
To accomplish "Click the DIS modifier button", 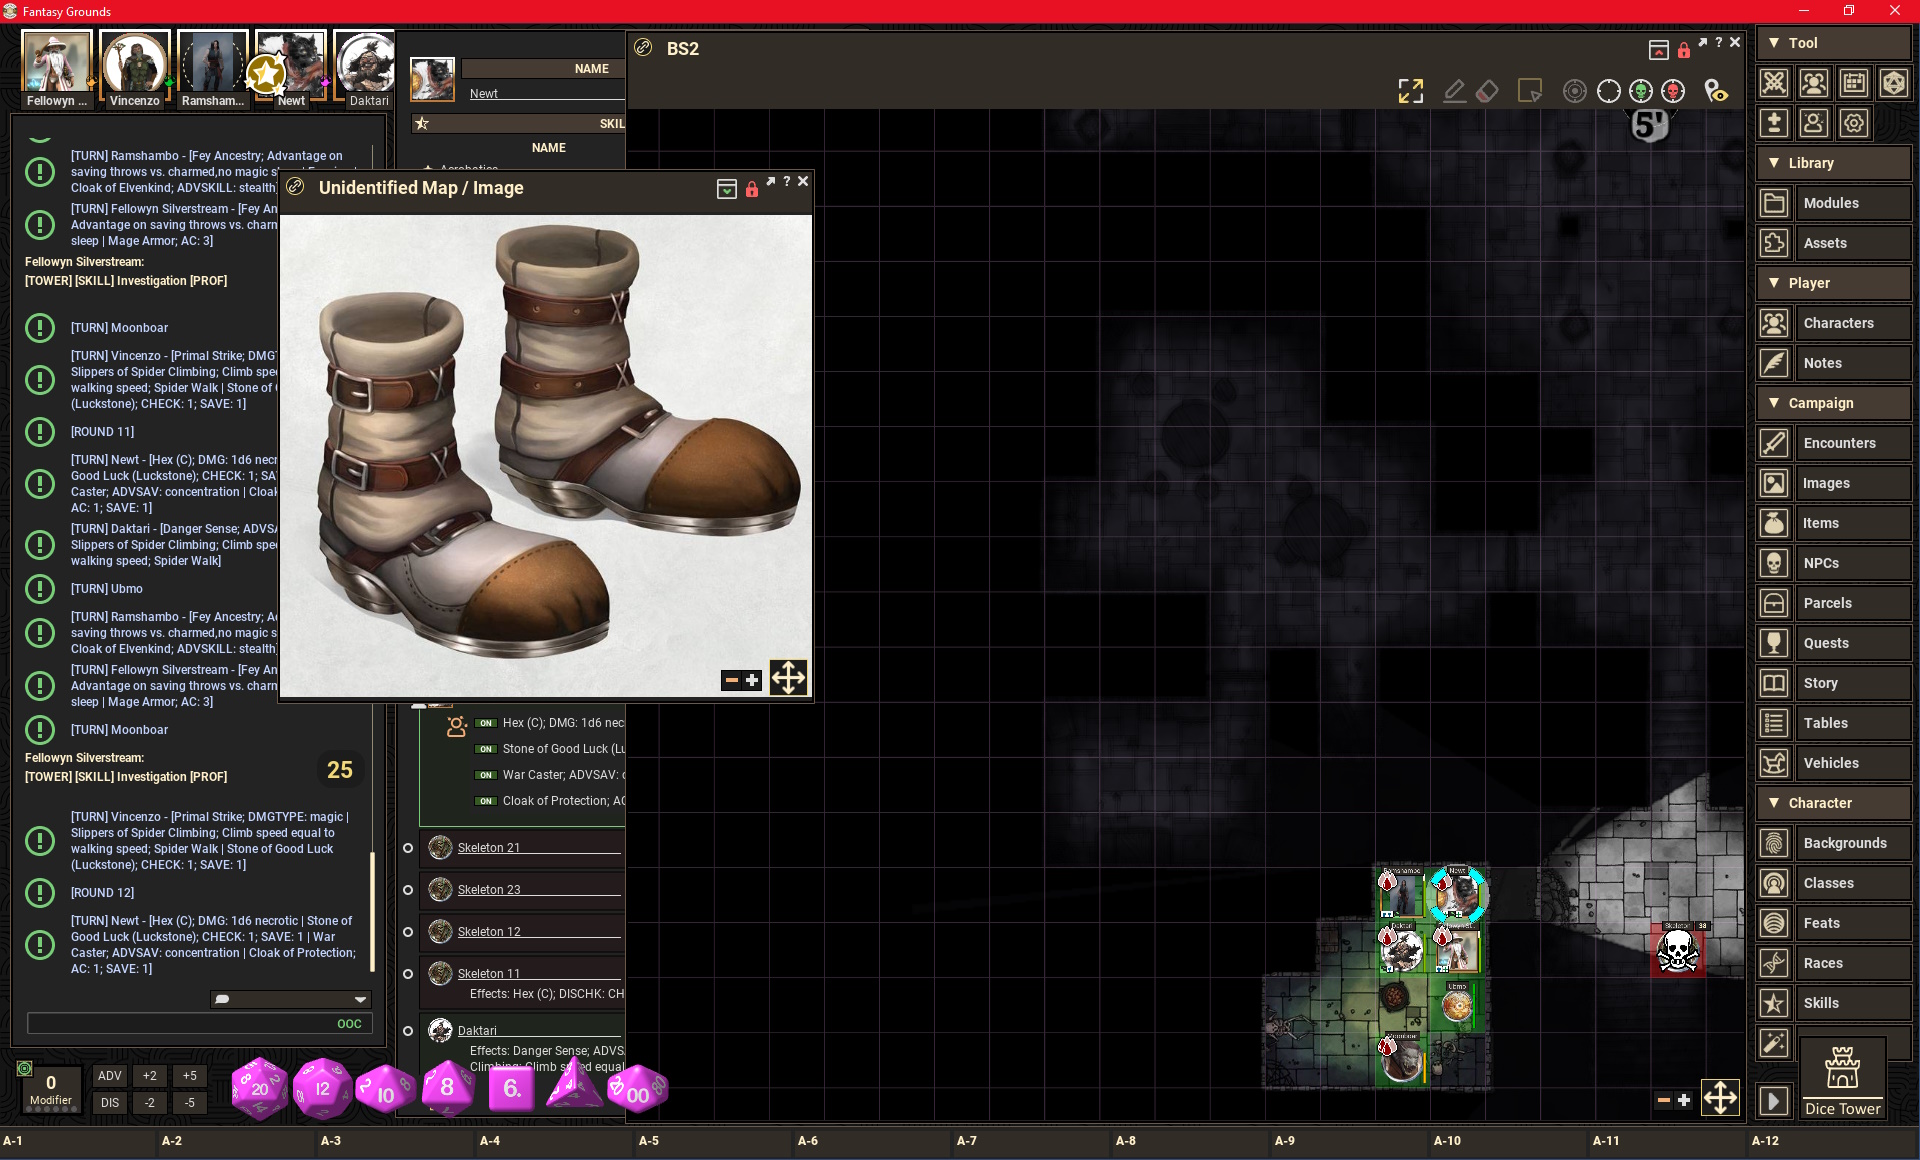I will 110,1103.
